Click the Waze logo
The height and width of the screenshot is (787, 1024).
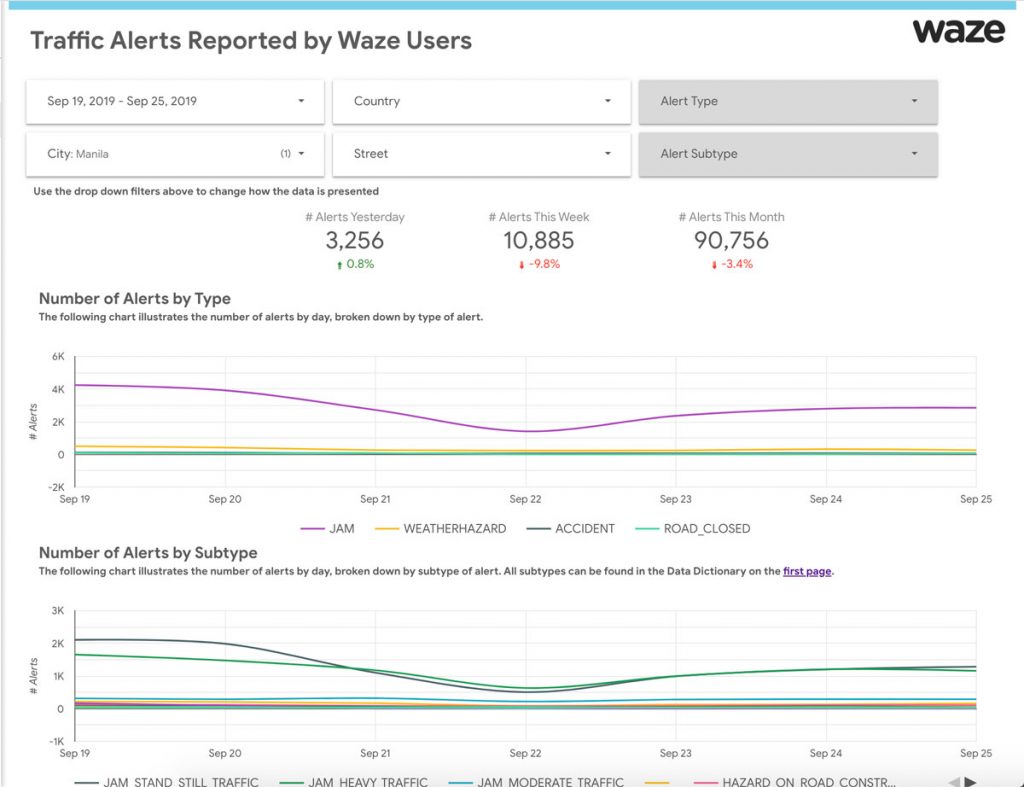click(958, 31)
